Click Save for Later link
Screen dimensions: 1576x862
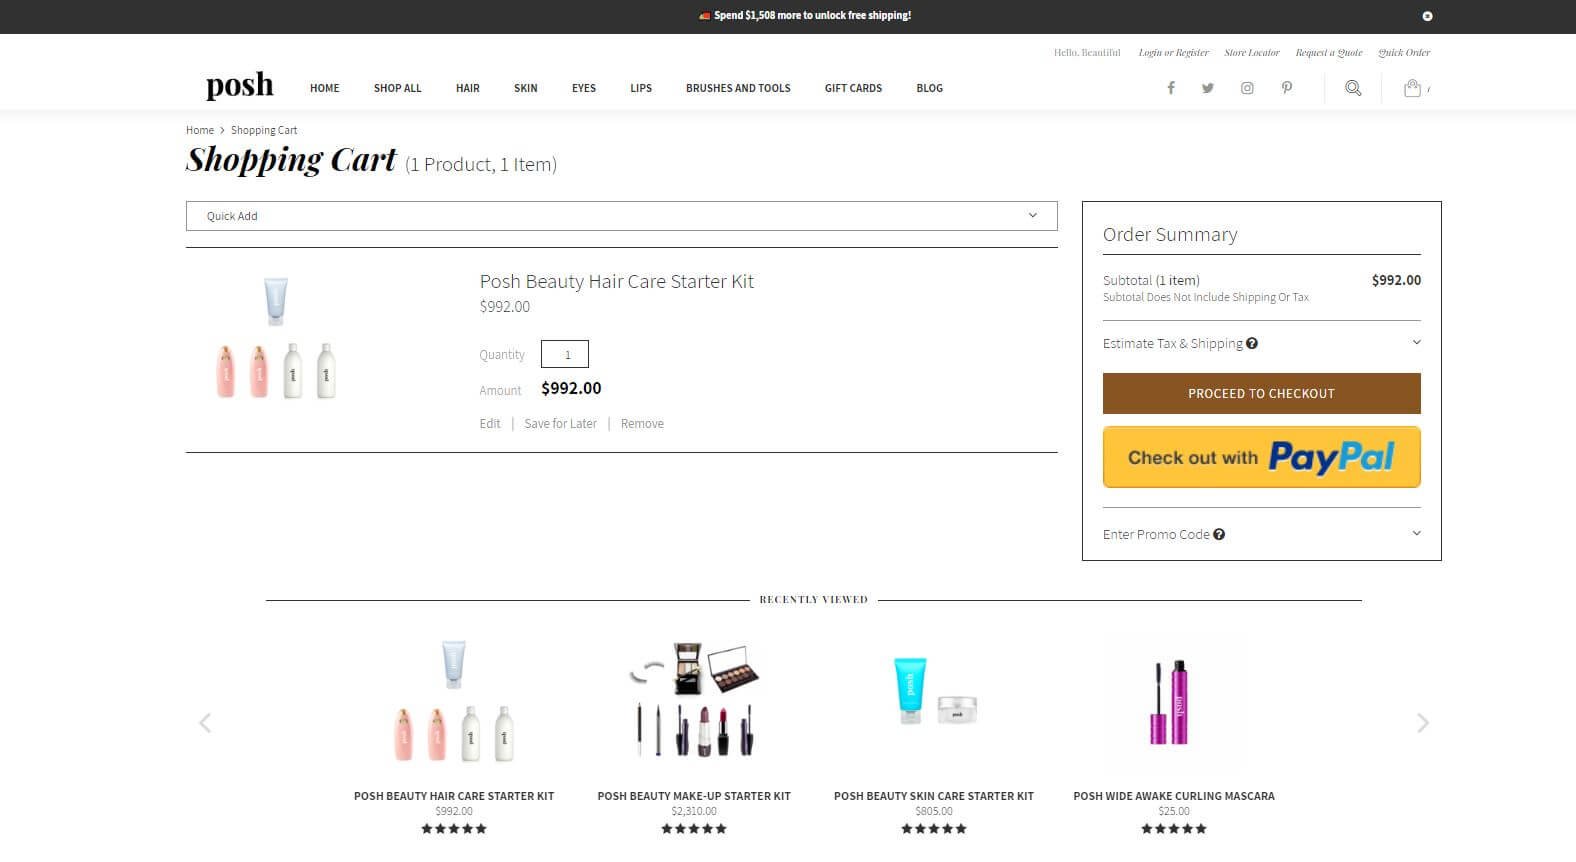[x=560, y=424]
